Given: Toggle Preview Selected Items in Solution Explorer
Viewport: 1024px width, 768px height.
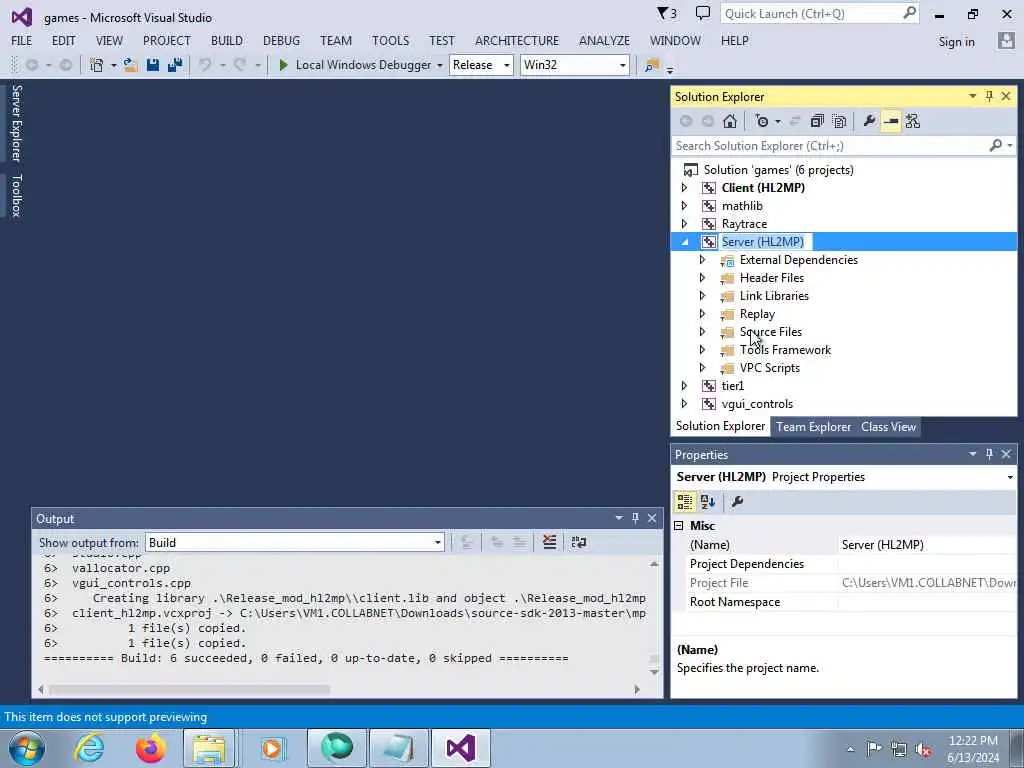Looking at the screenshot, I should [x=891, y=121].
